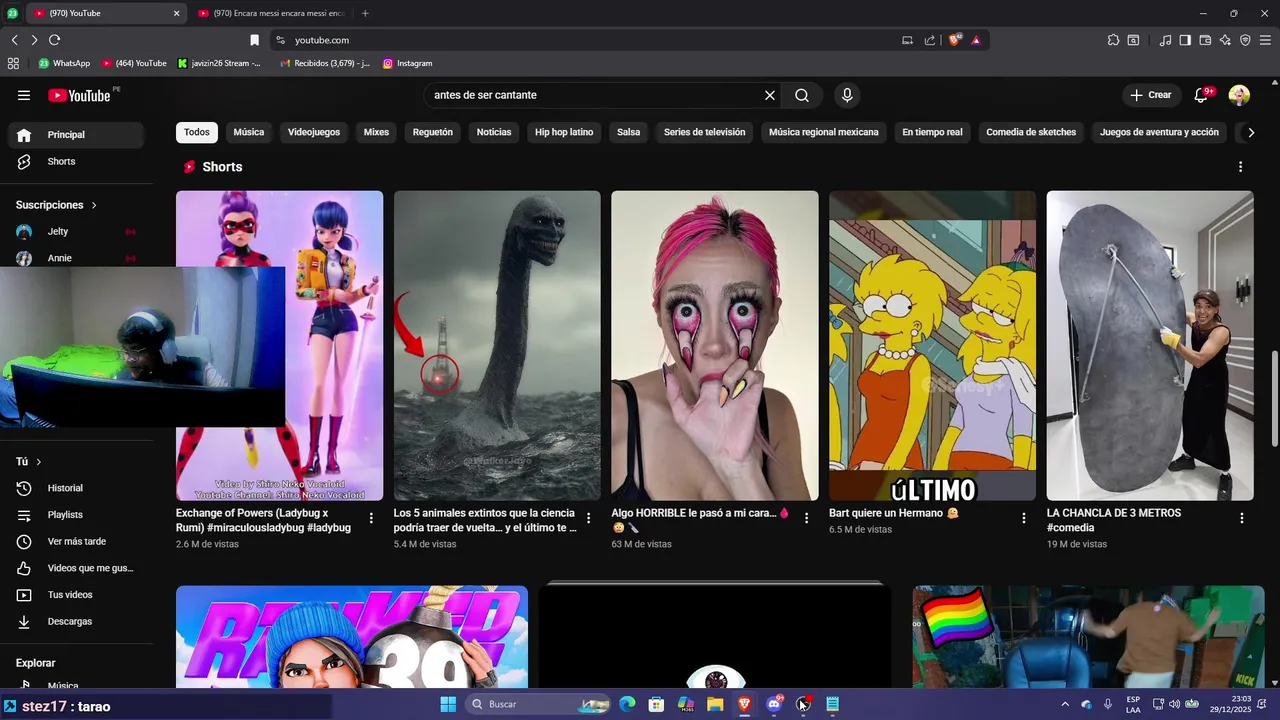Click the Brave Shields lion icon
The width and height of the screenshot is (1280, 720).
pyautogui.click(x=954, y=40)
